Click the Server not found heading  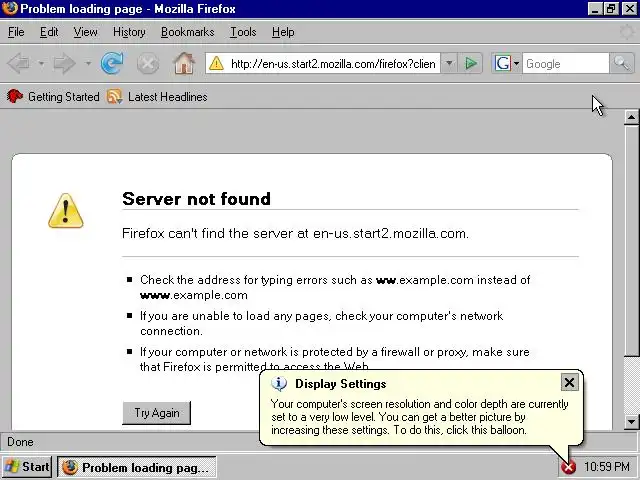pos(196,199)
